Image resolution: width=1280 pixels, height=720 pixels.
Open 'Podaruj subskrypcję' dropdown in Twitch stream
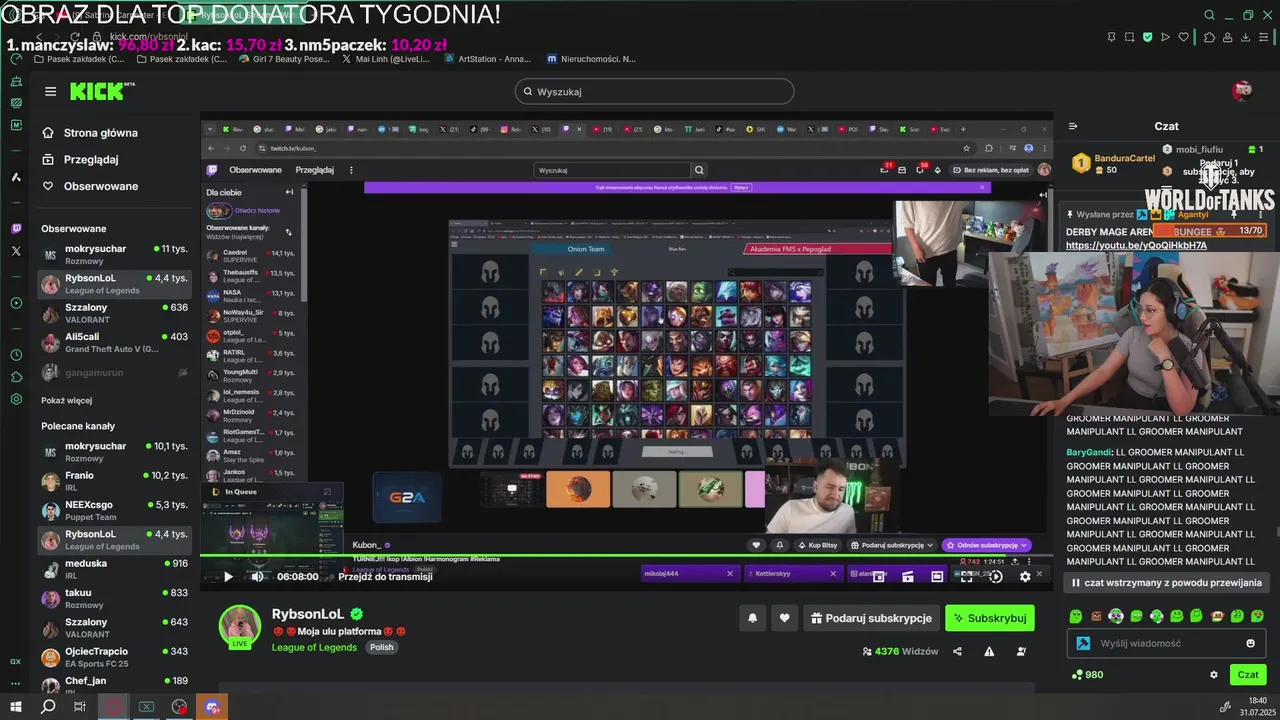[x=891, y=545]
